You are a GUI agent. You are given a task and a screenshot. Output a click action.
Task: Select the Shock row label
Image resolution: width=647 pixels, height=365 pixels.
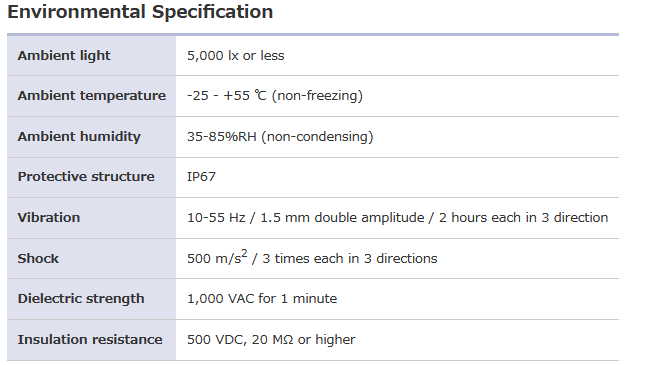point(38,258)
